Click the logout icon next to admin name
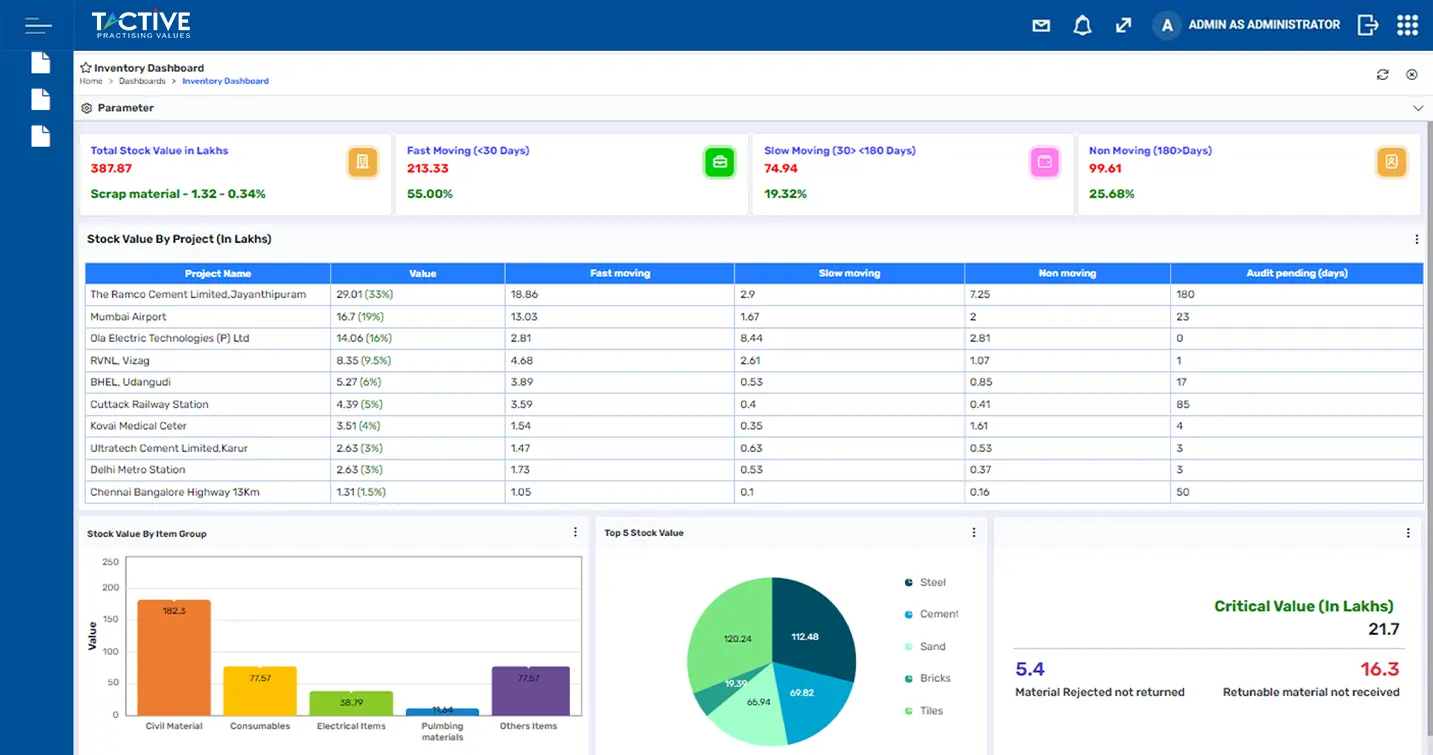The width and height of the screenshot is (1433, 755). tap(1367, 25)
